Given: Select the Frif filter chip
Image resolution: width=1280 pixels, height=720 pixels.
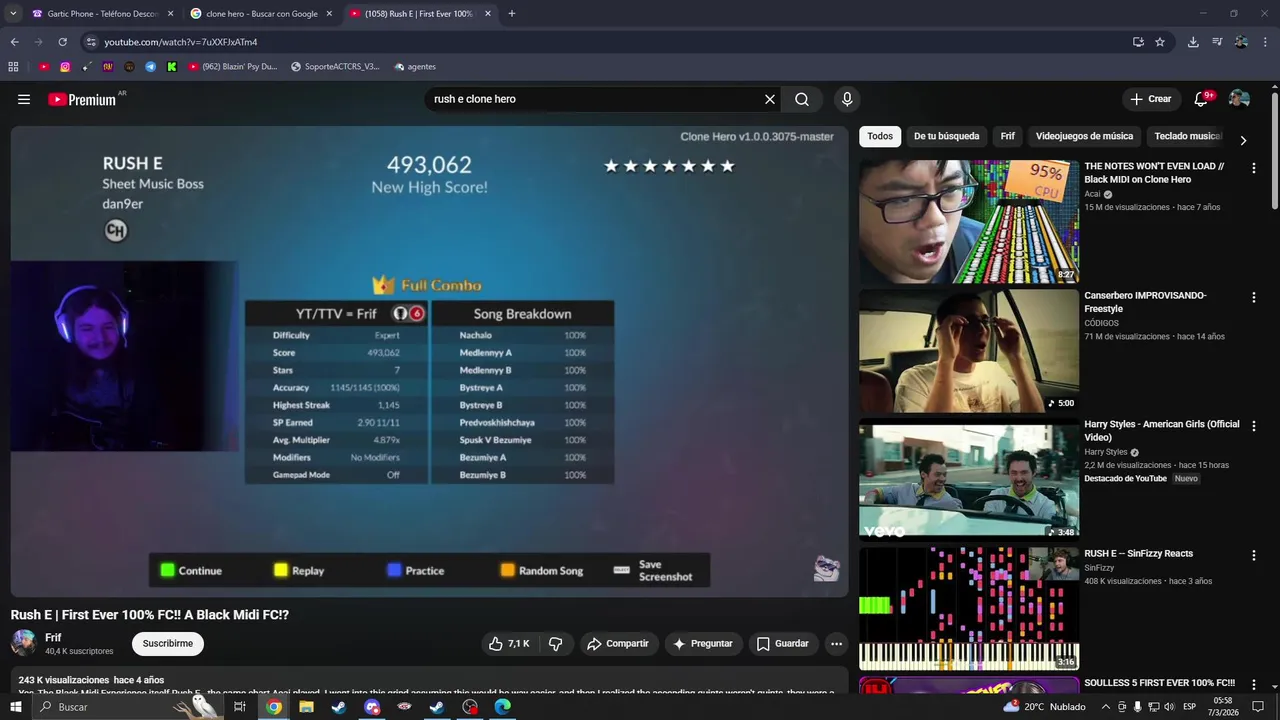Looking at the screenshot, I should coord(1007,136).
